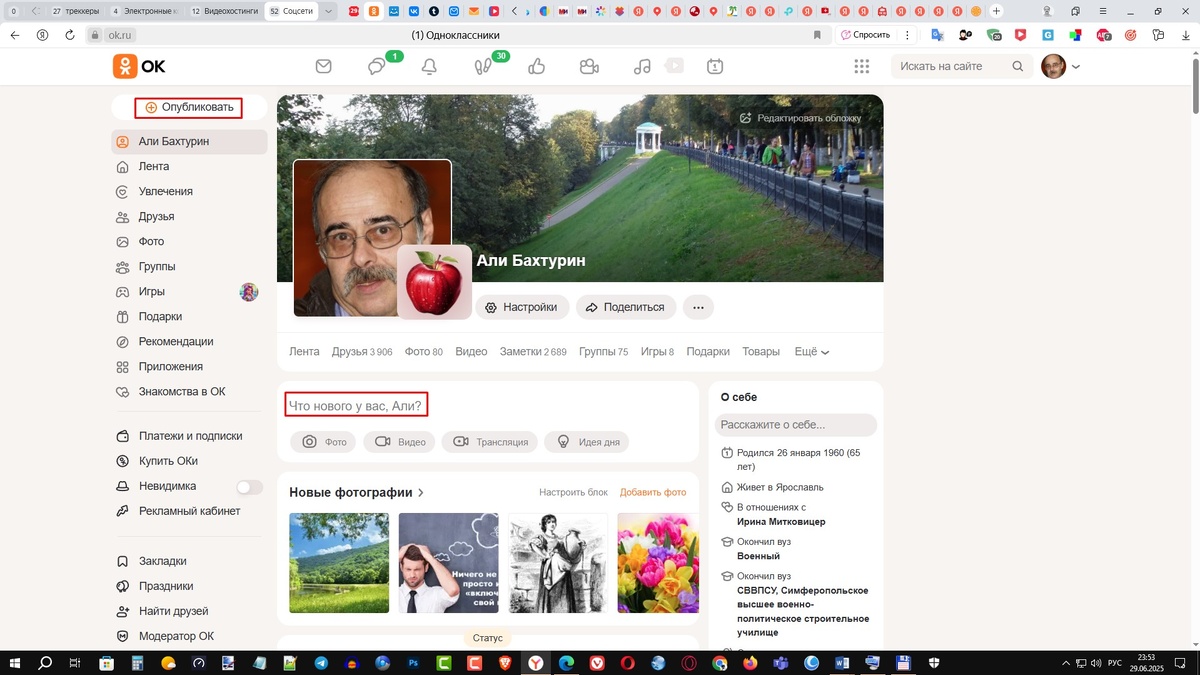Click the Настройки profile button
Viewport: 1200px width, 675px height.
522,308
